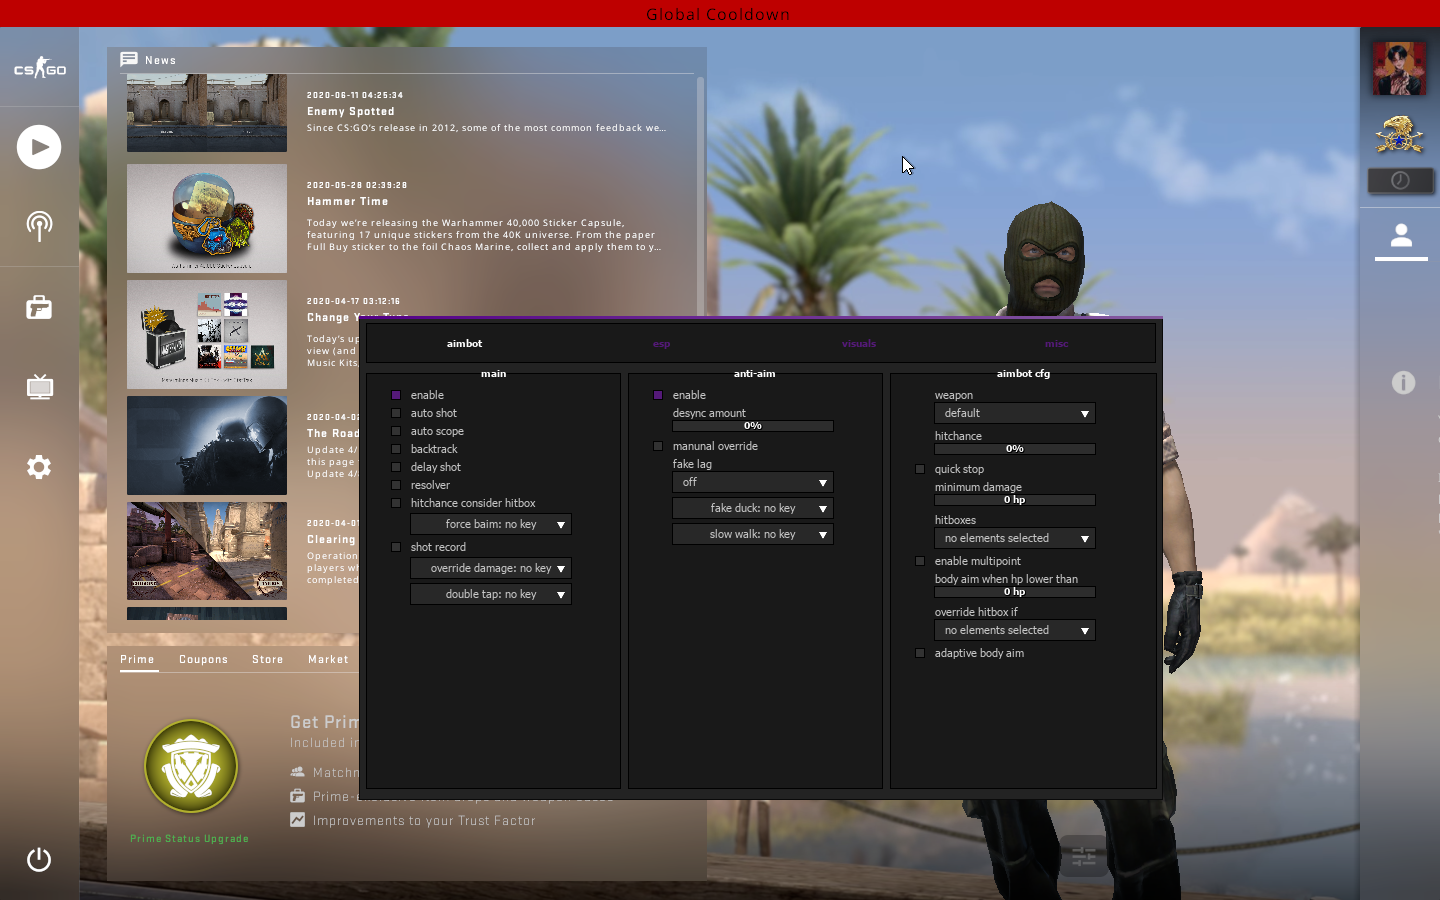The width and height of the screenshot is (1440, 900).
Task: Click the CS:GO logo icon
Action: [39, 69]
